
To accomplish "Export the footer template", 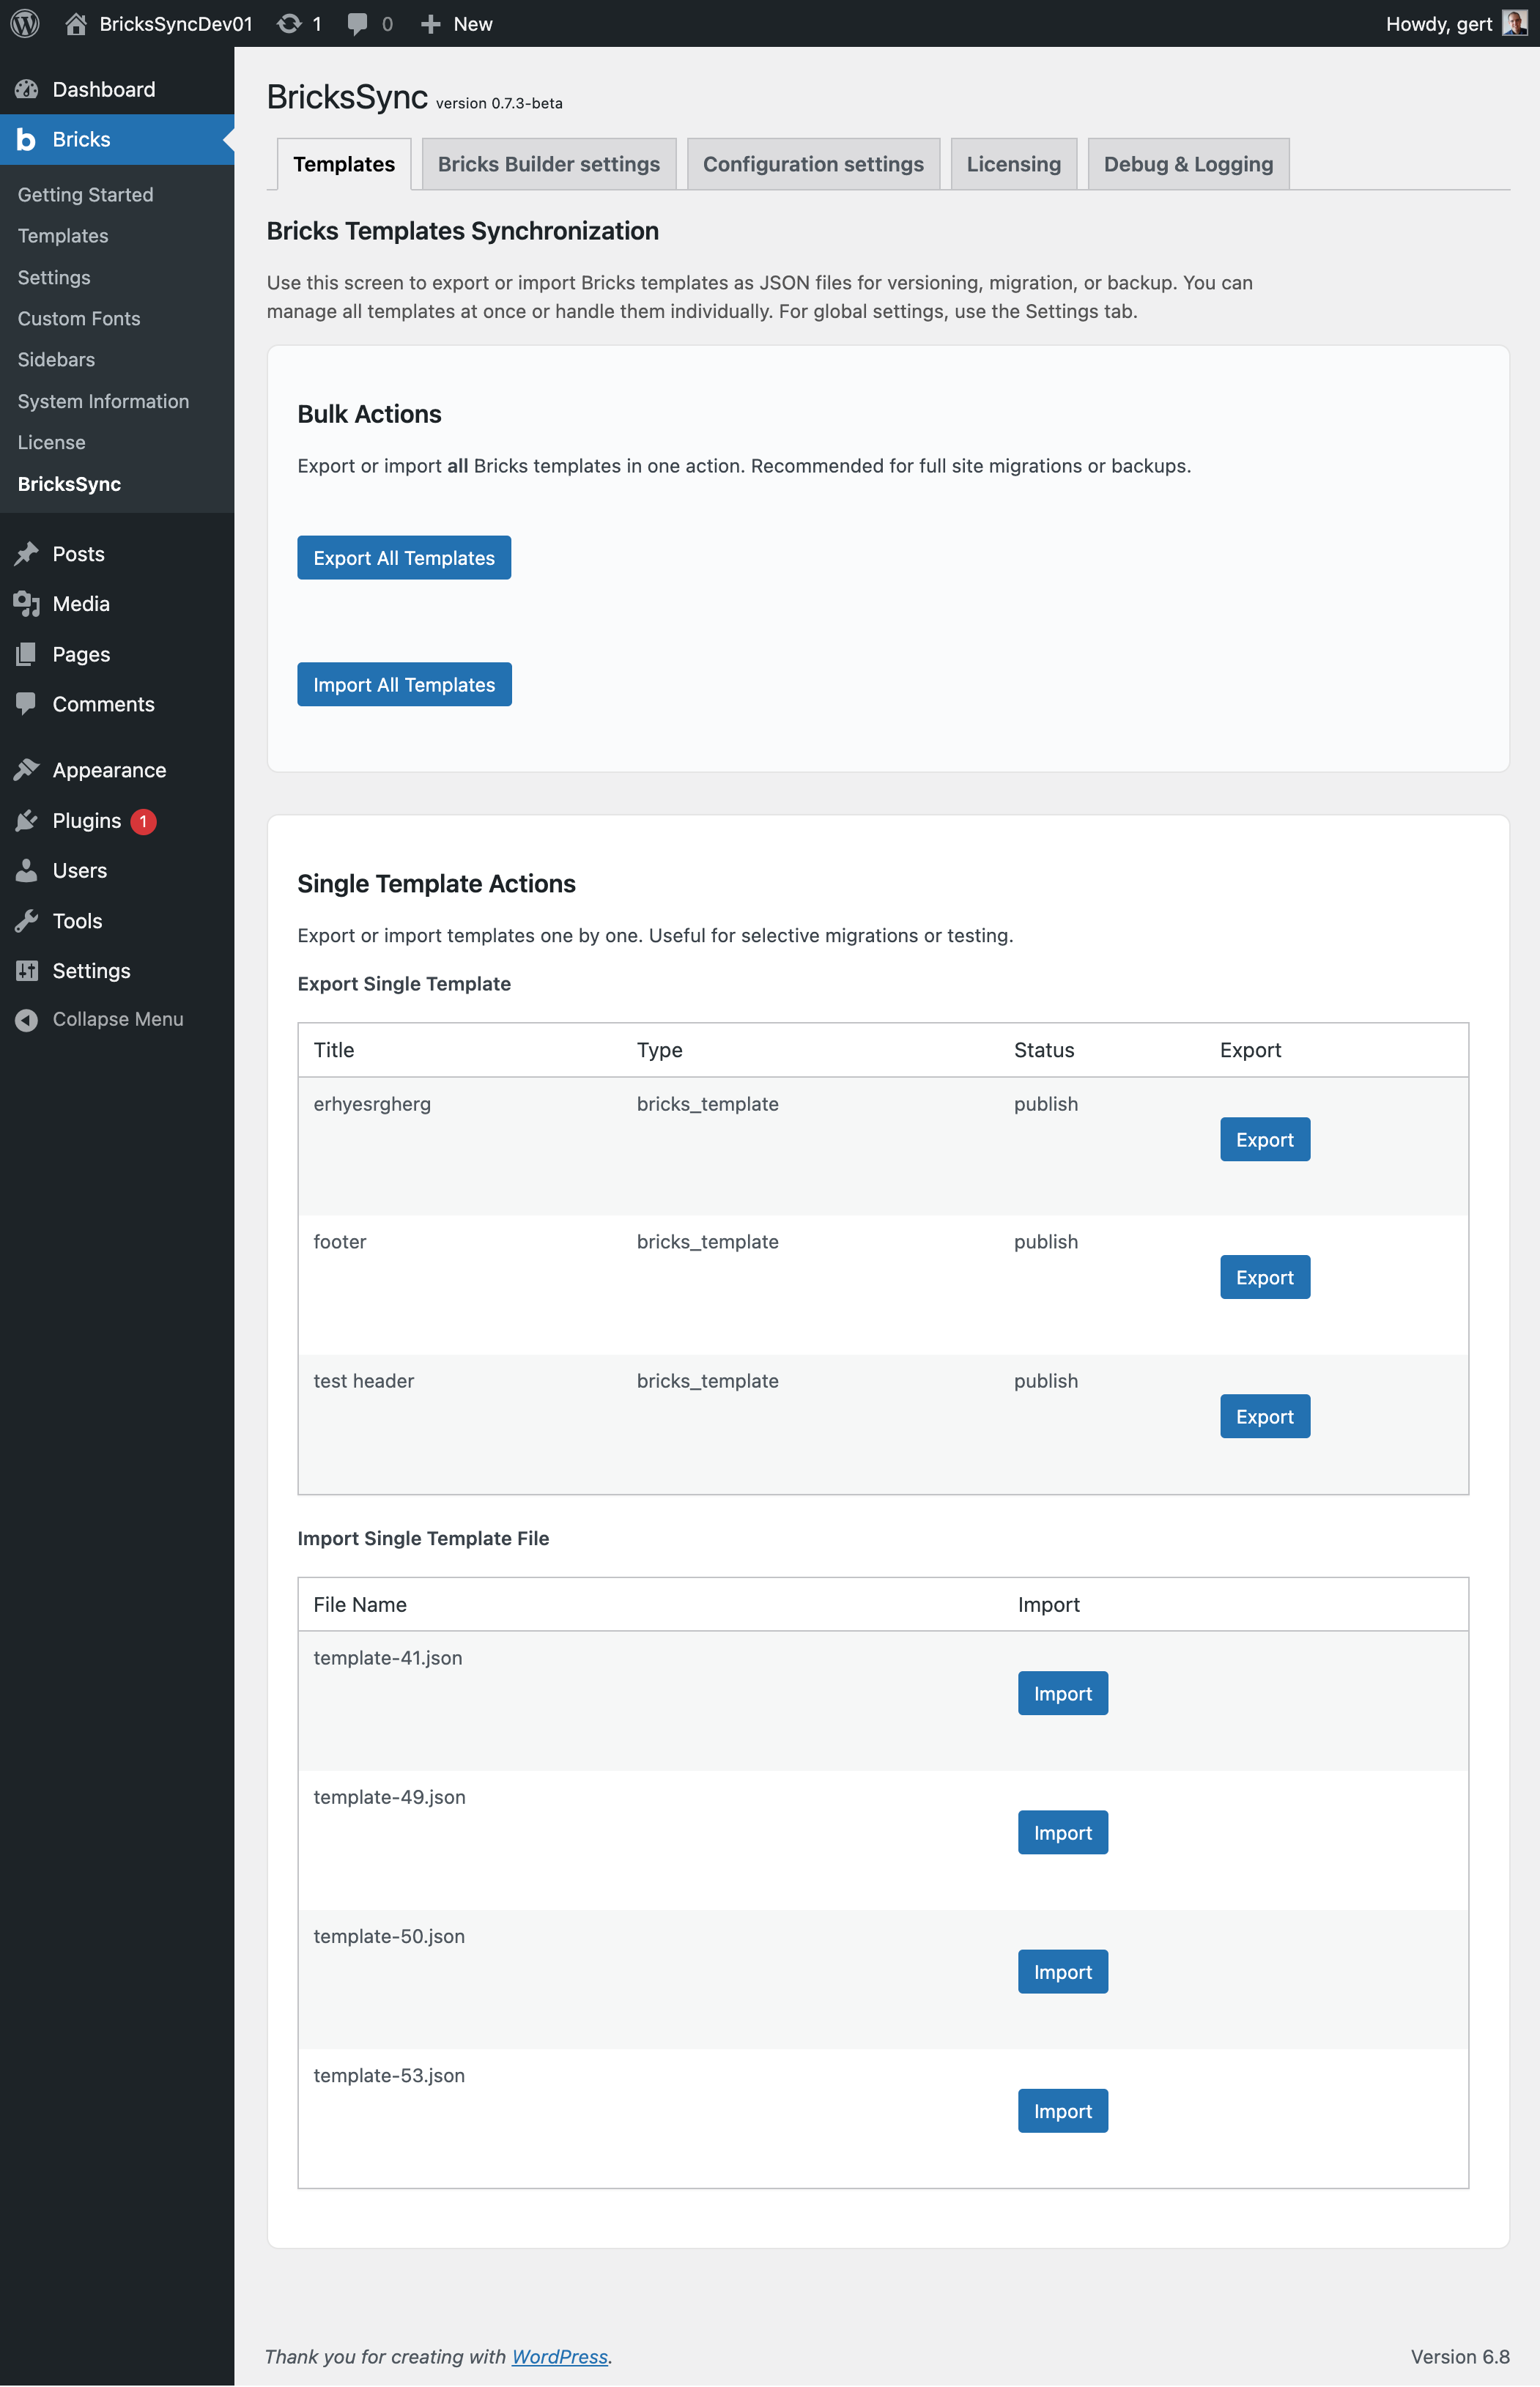I will click(1265, 1278).
